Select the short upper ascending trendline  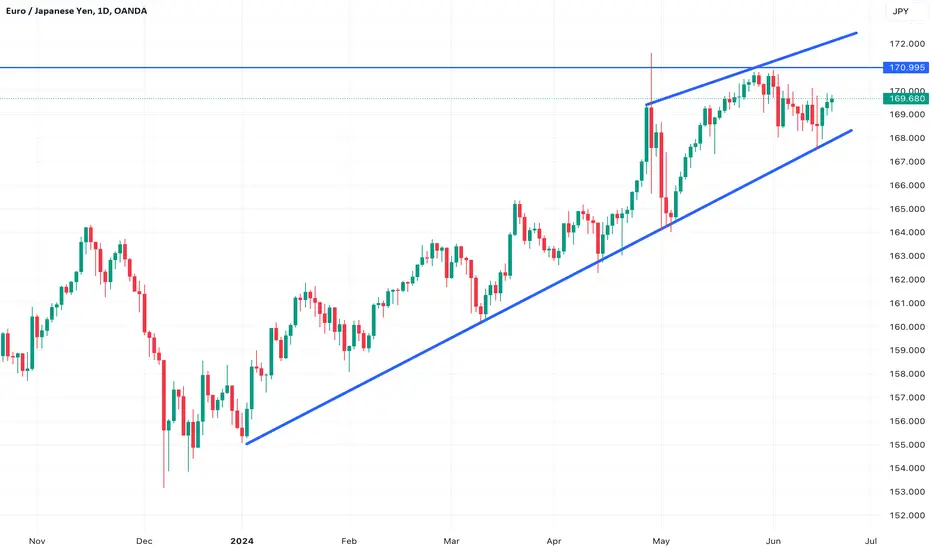[x=752, y=69]
